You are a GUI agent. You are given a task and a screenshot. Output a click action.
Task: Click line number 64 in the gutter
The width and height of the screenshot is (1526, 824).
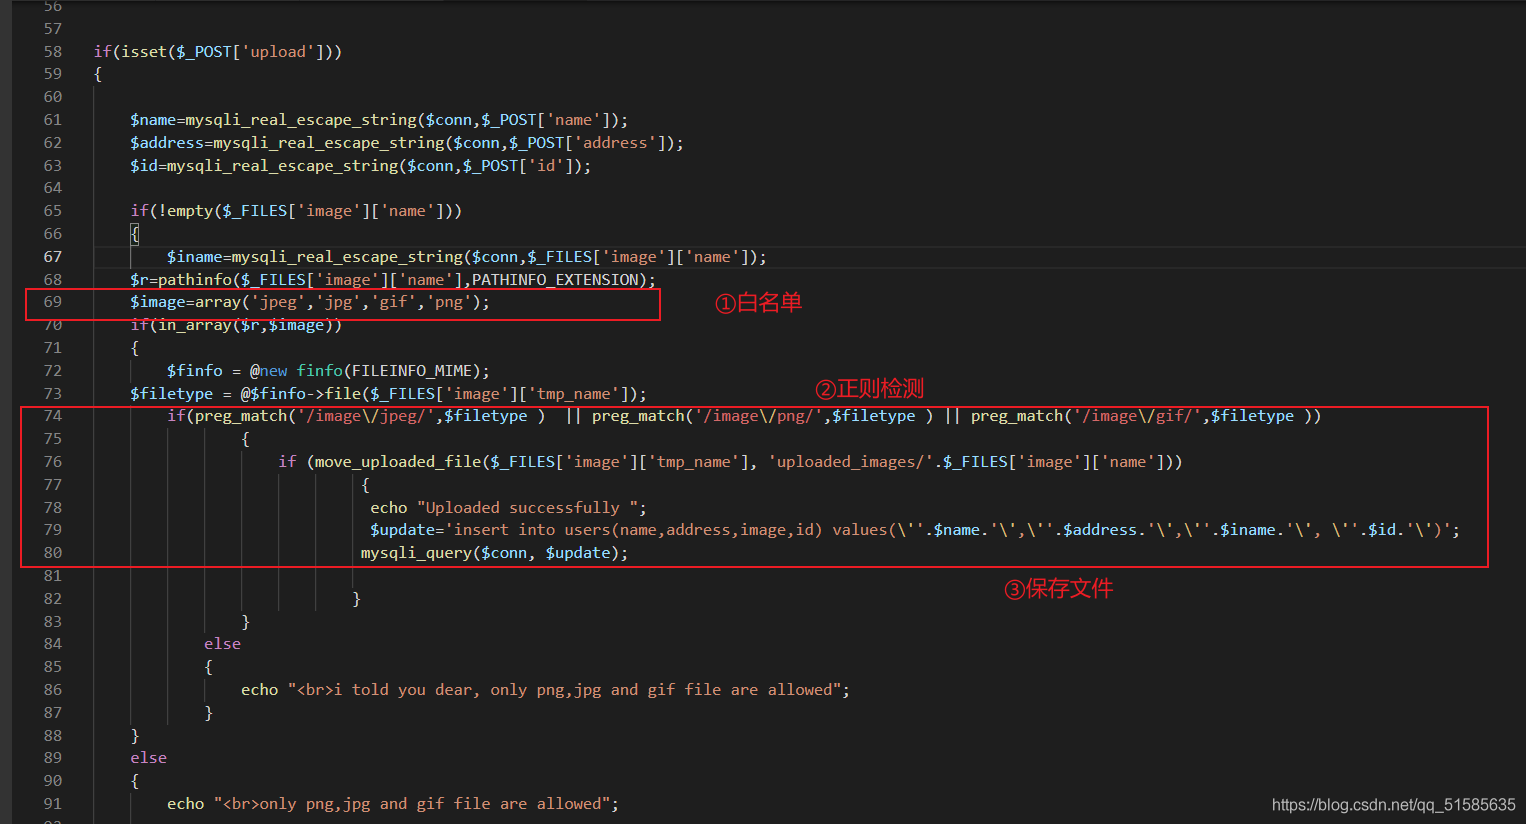click(53, 188)
